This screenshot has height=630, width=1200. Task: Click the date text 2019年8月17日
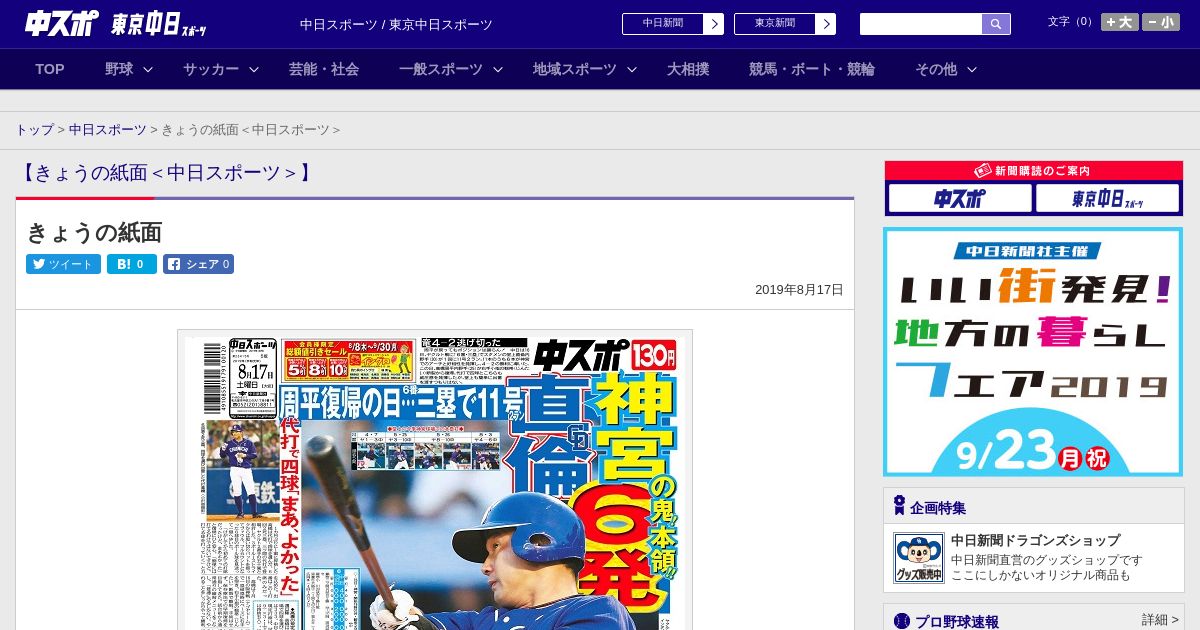[799, 290]
